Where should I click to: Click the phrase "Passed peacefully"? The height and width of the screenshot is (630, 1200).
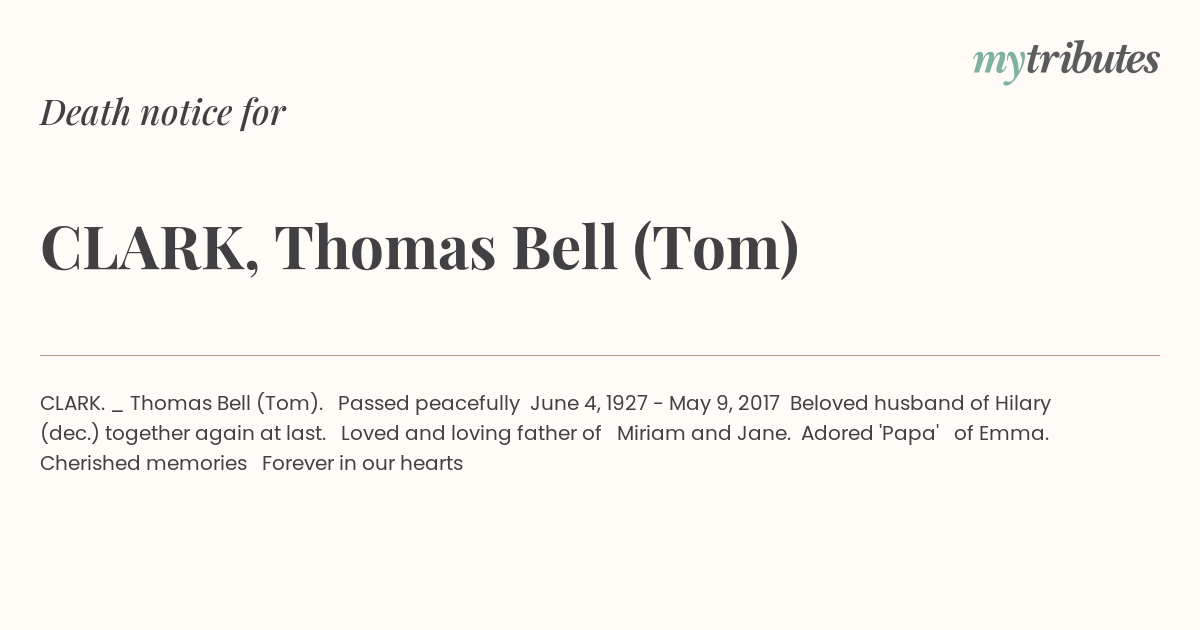coord(429,404)
